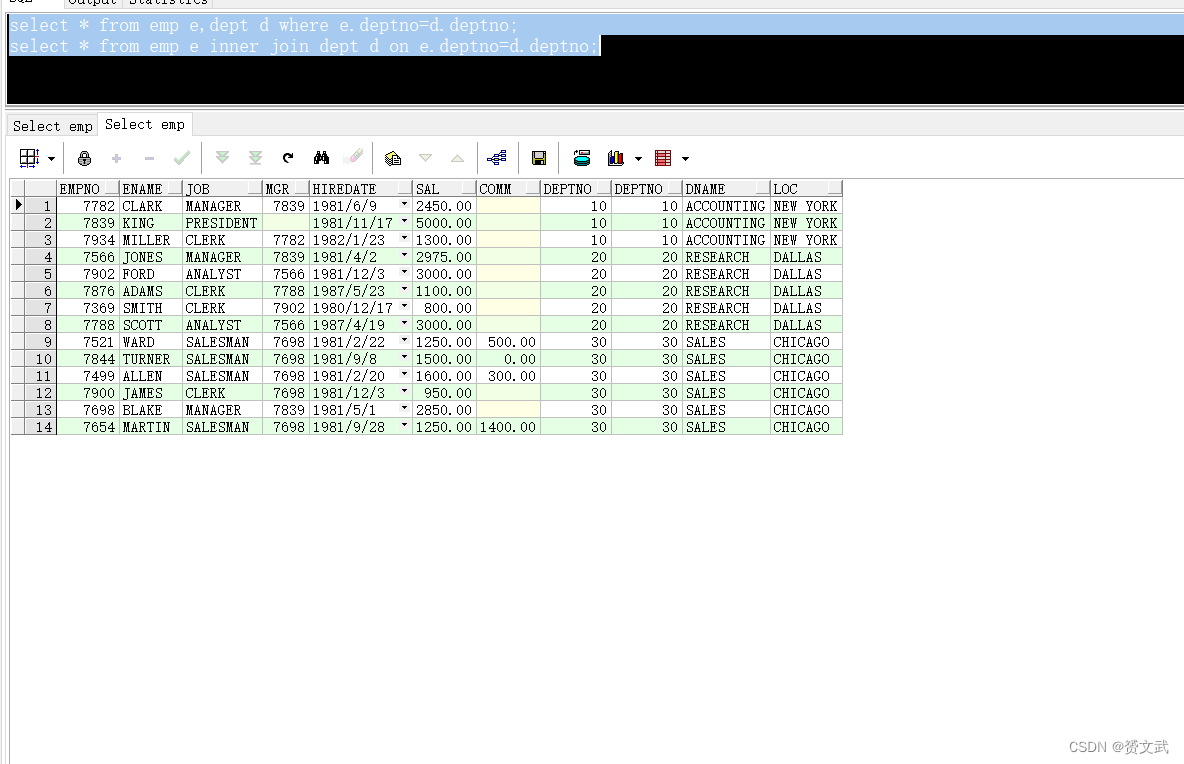Save results with the floppy disk icon
Viewport: 1184px width, 764px height.
pos(539,158)
